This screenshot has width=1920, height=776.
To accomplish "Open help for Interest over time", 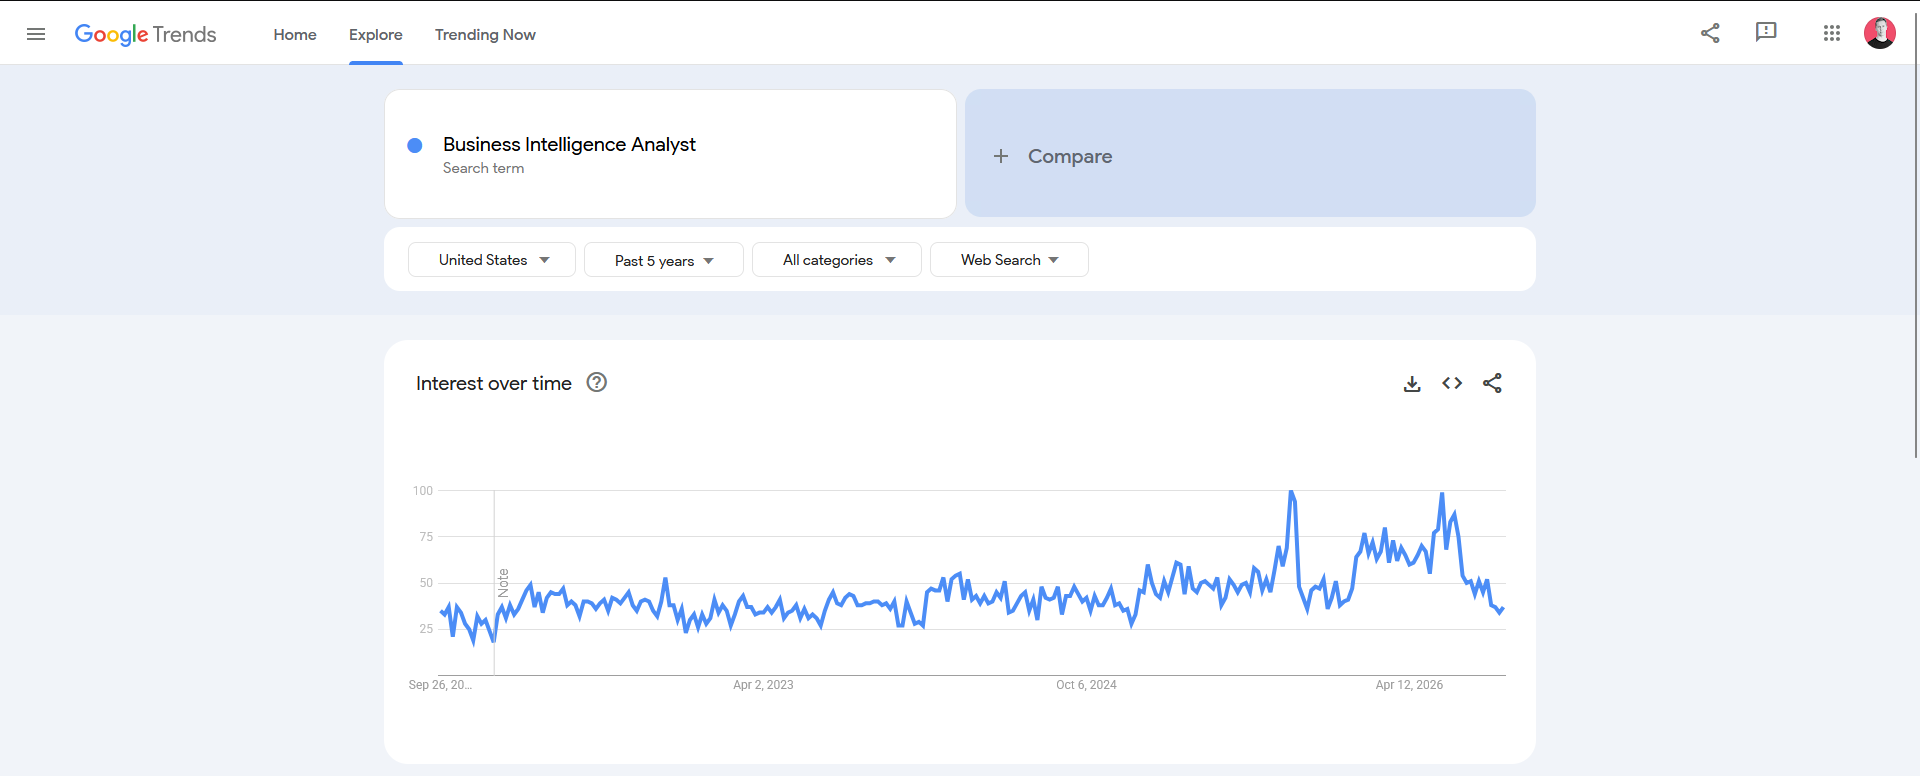I will tap(597, 382).
